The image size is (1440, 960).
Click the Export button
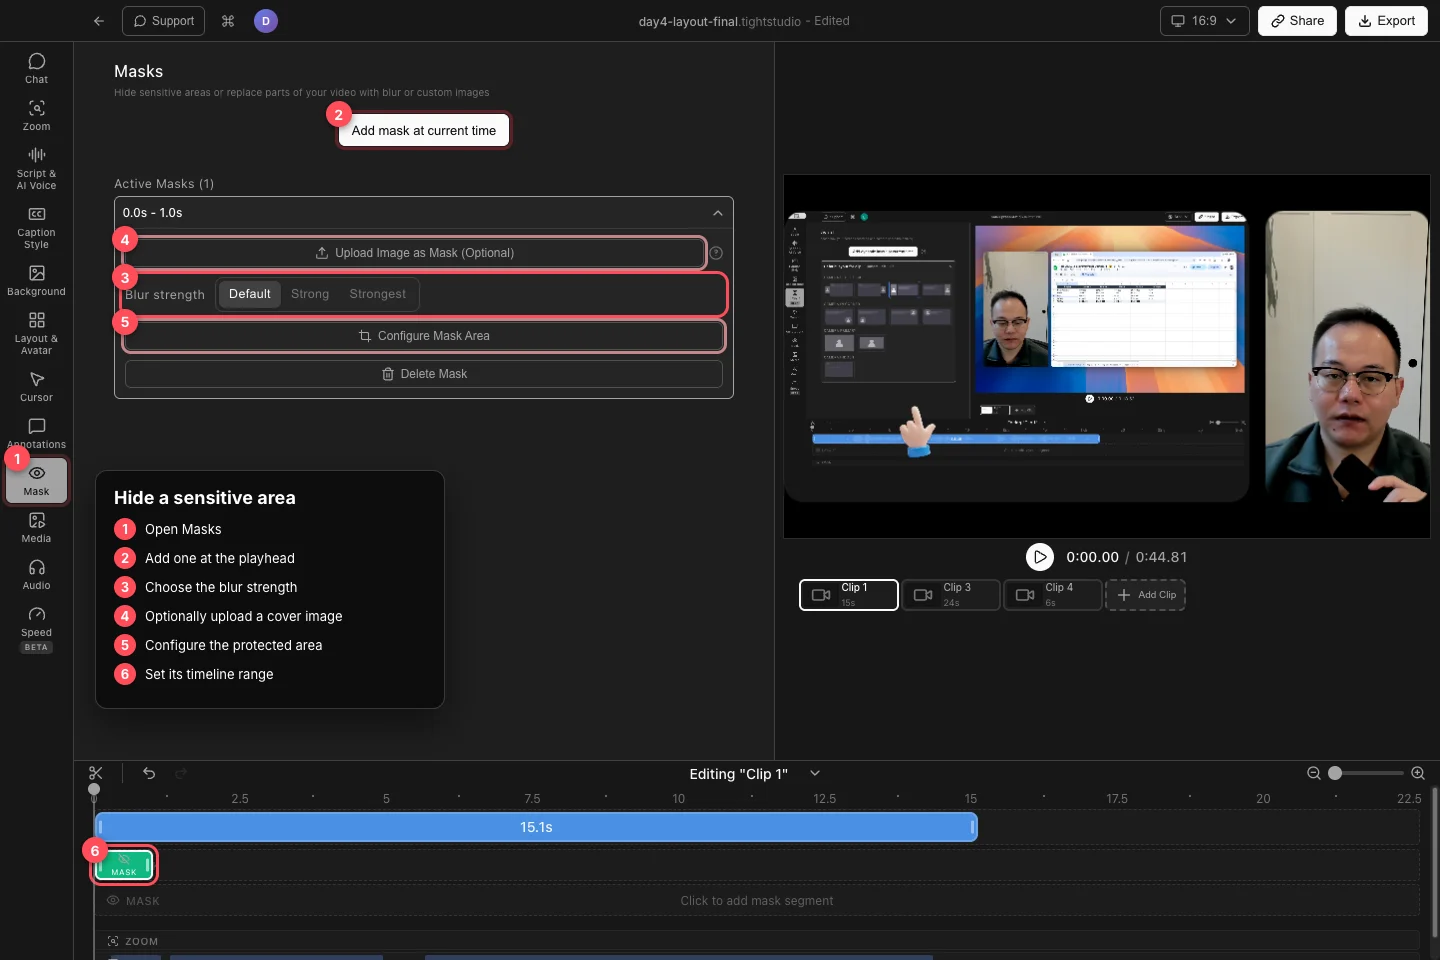[x=1386, y=21]
